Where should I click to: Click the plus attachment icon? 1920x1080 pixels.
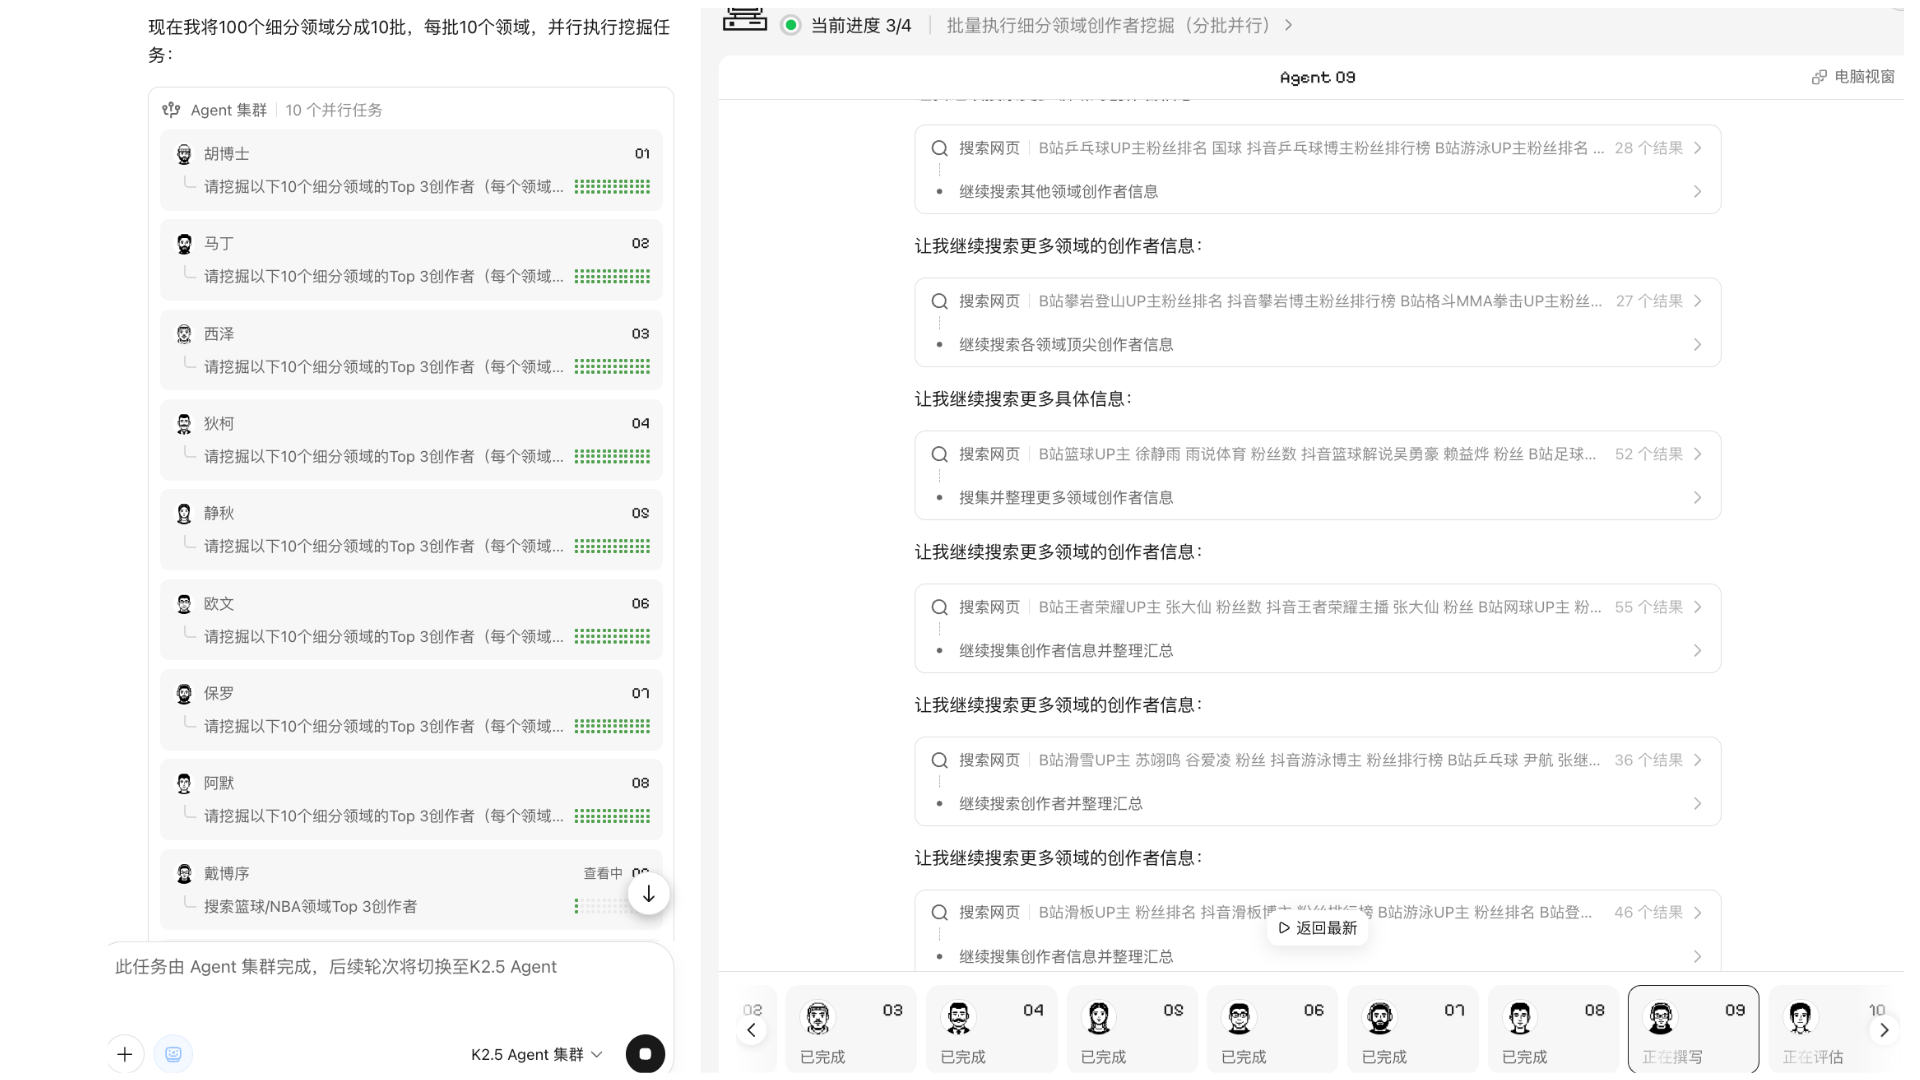125,1054
